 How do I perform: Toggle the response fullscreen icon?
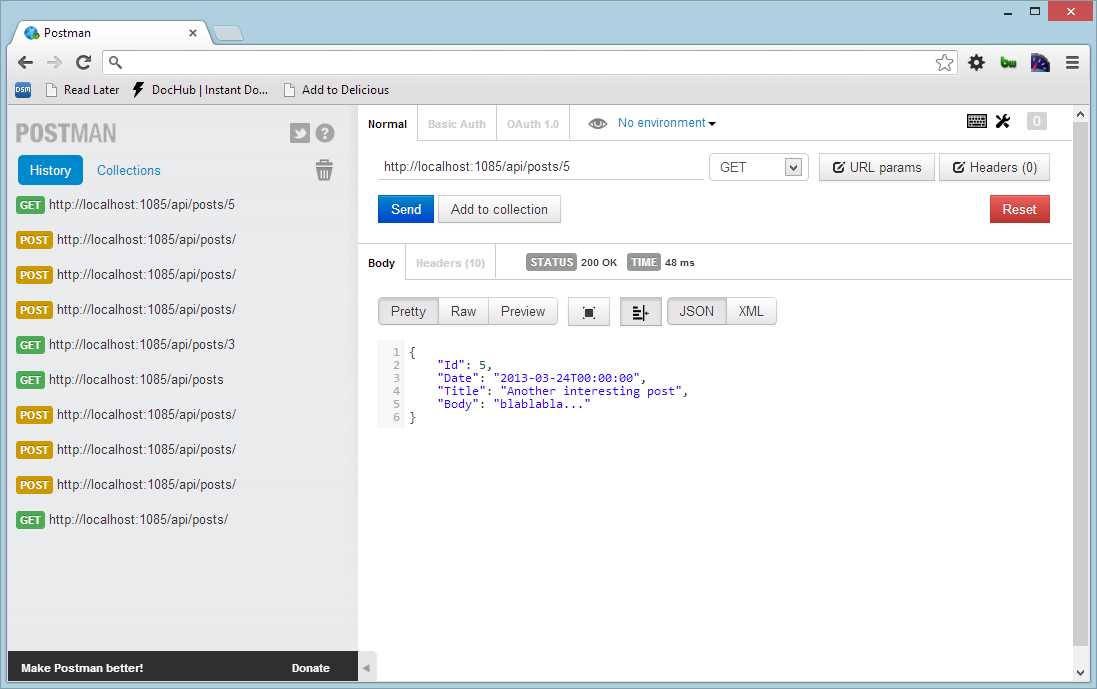click(589, 312)
